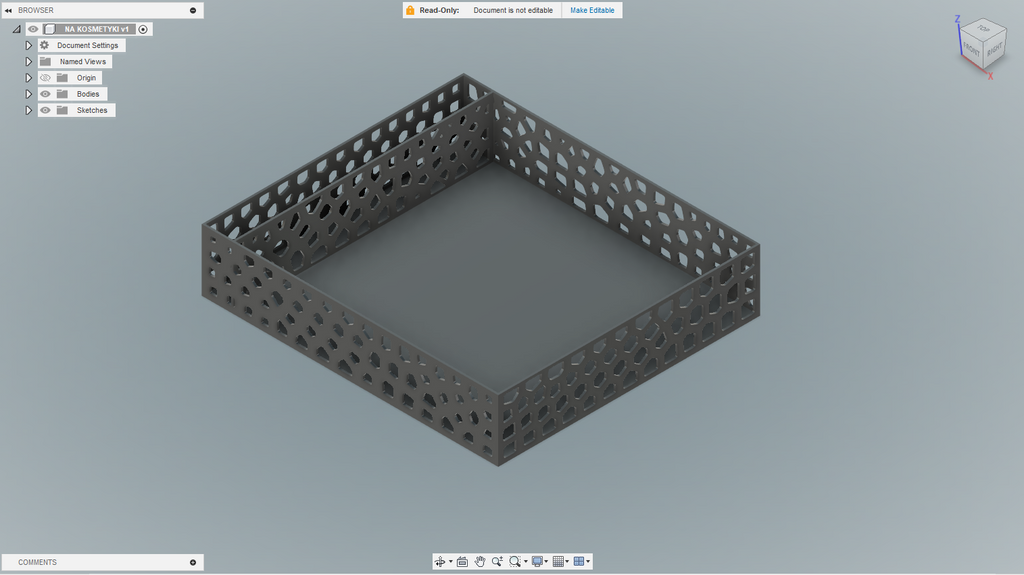The image size is (1024, 575).
Task: Select the Pan hand tool
Action: point(480,561)
